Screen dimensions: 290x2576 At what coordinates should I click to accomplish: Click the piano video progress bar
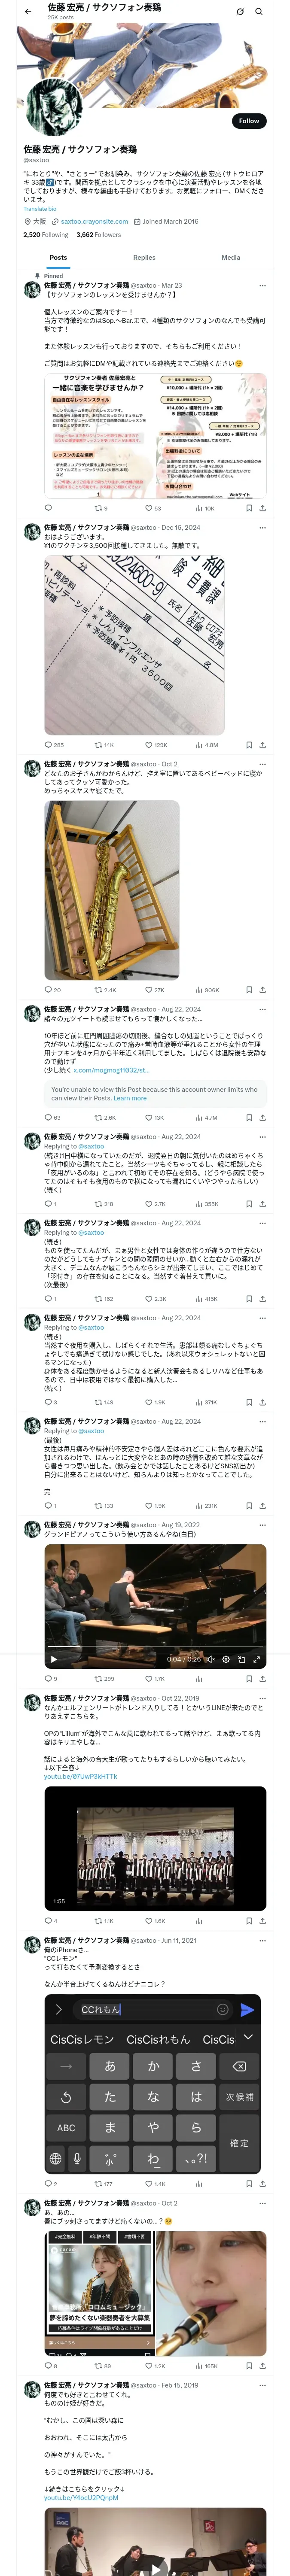[x=155, y=1648]
